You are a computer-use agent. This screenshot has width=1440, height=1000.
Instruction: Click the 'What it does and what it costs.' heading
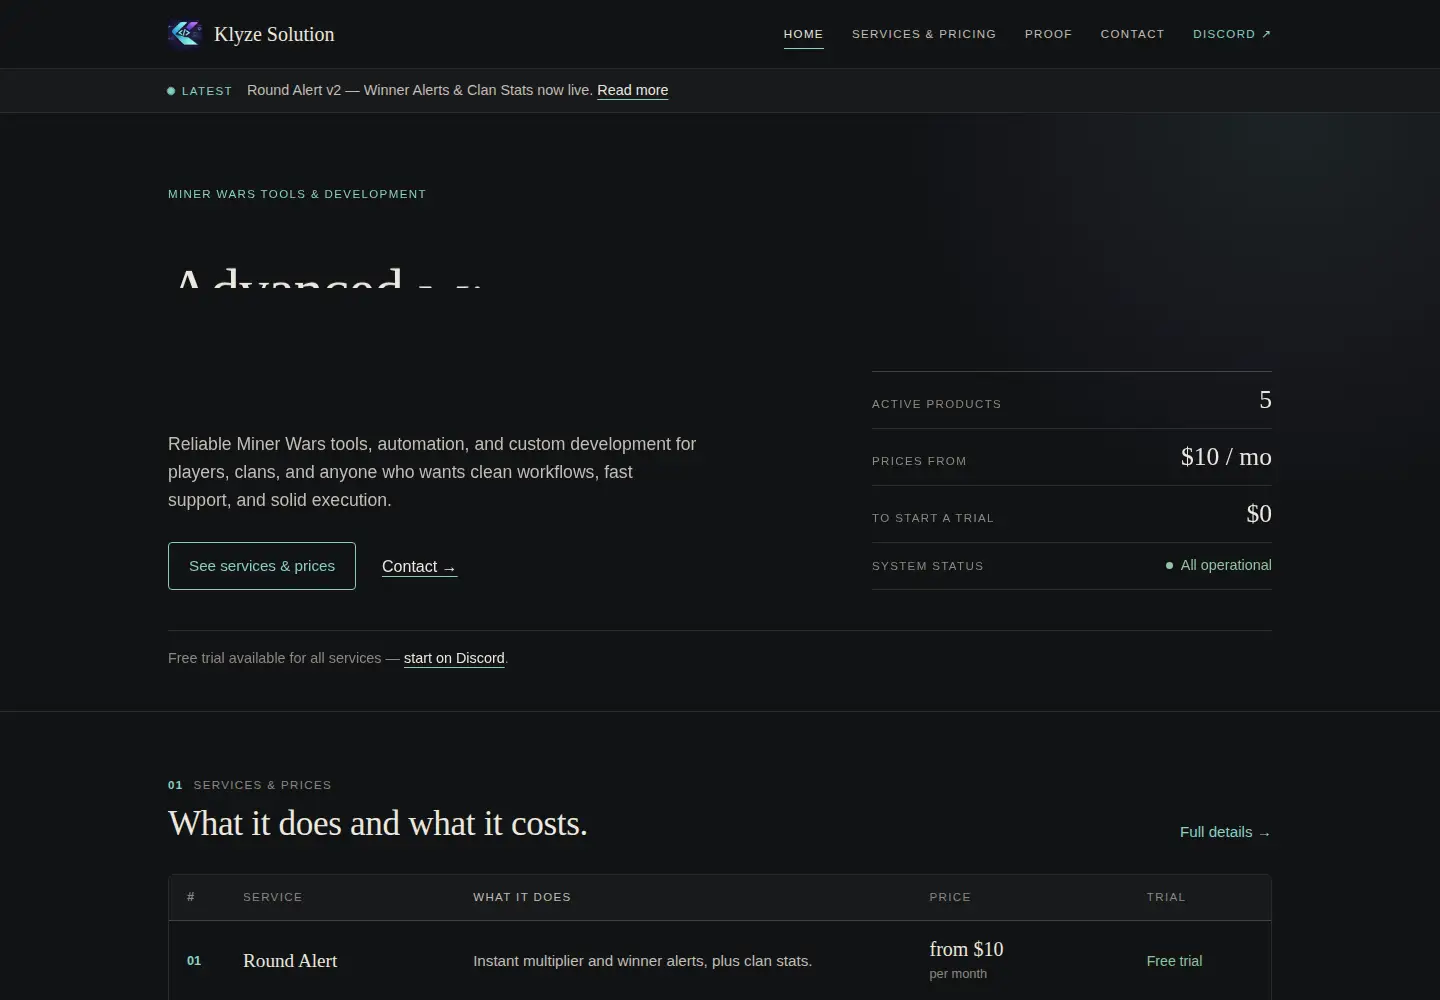click(378, 823)
